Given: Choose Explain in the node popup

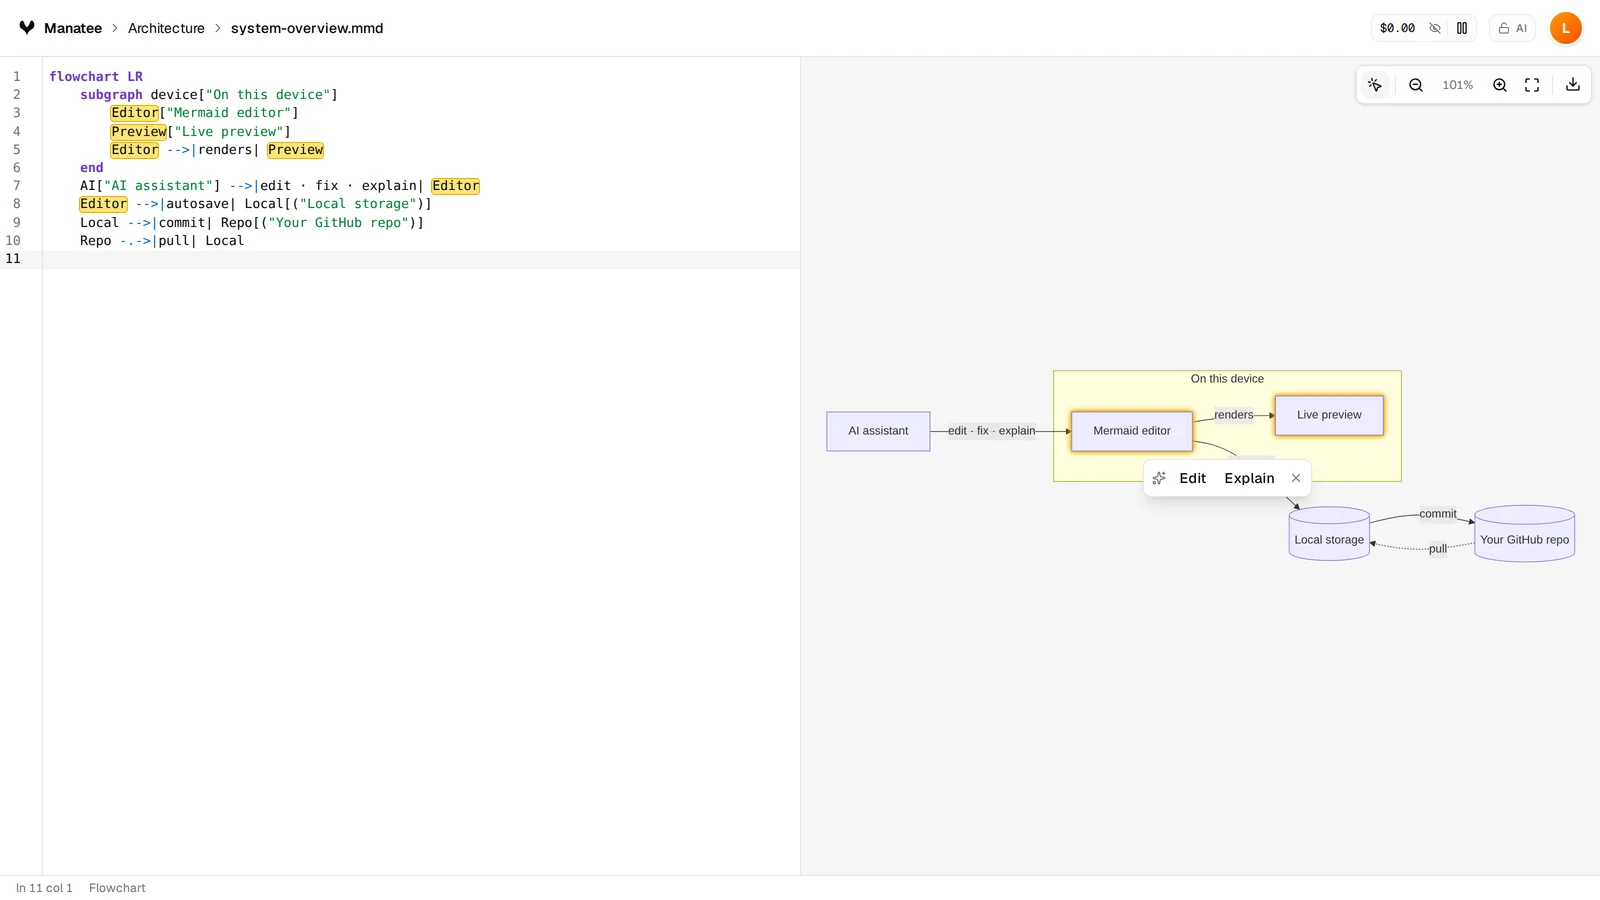Looking at the screenshot, I should click(1249, 478).
